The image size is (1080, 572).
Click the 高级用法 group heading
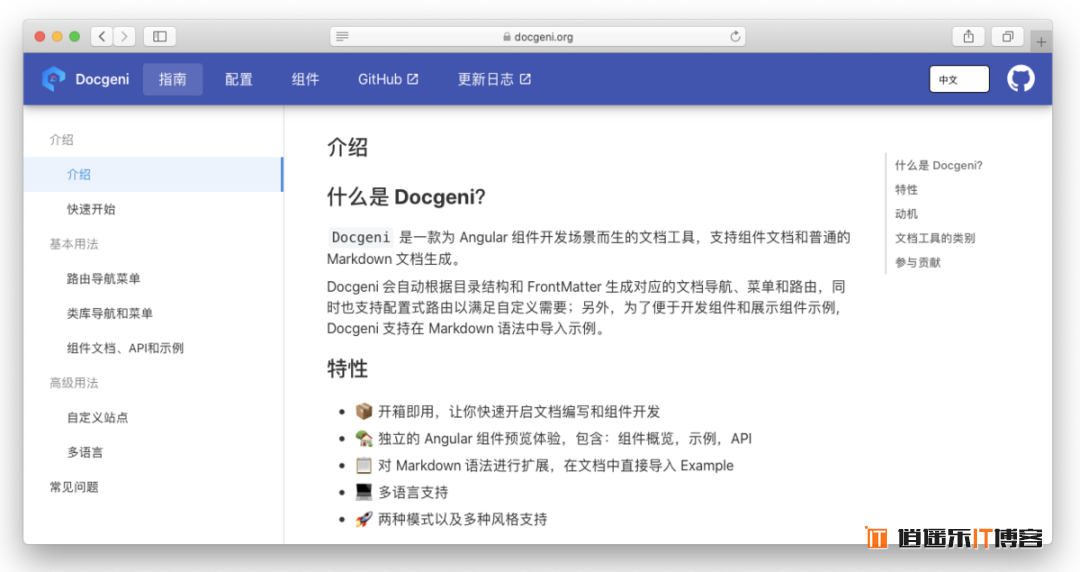coord(74,382)
